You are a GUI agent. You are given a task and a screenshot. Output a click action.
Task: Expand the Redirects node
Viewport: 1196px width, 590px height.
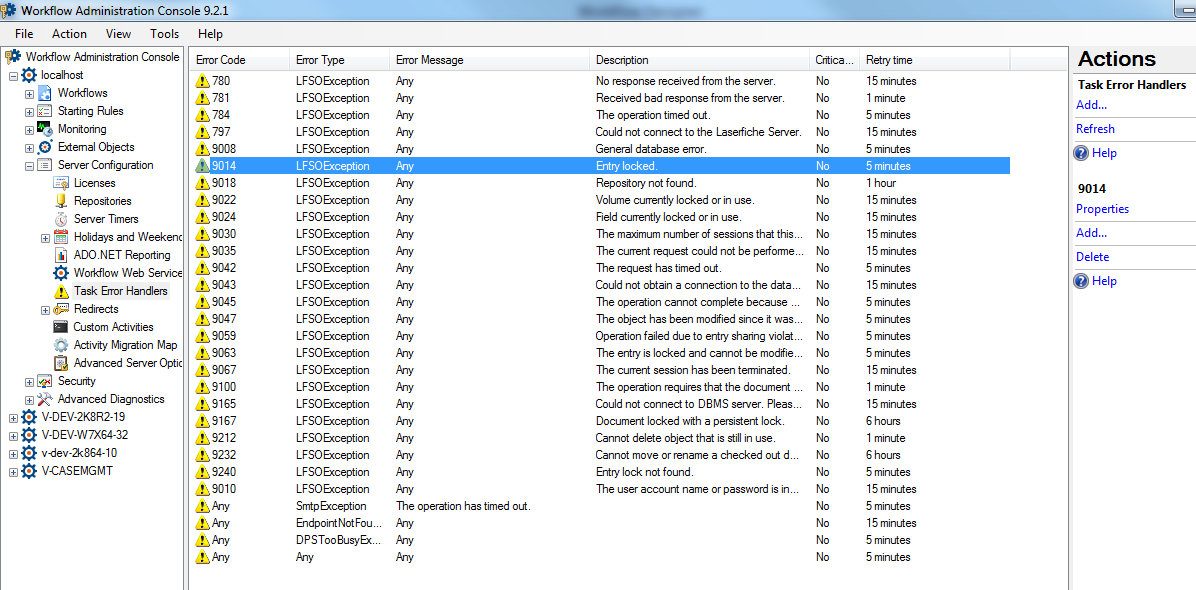pyautogui.click(x=45, y=309)
